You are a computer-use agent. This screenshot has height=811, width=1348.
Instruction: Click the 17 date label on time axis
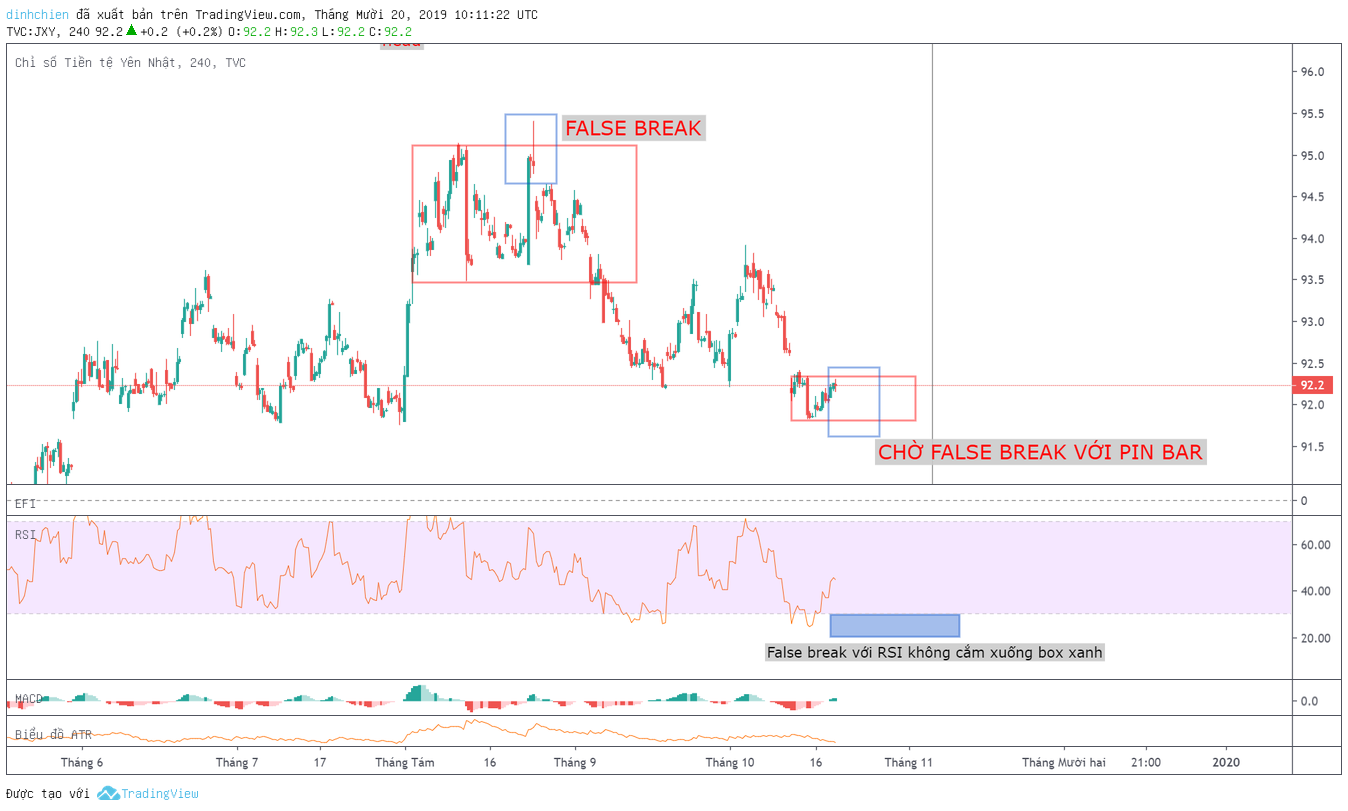click(x=319, y=763)
